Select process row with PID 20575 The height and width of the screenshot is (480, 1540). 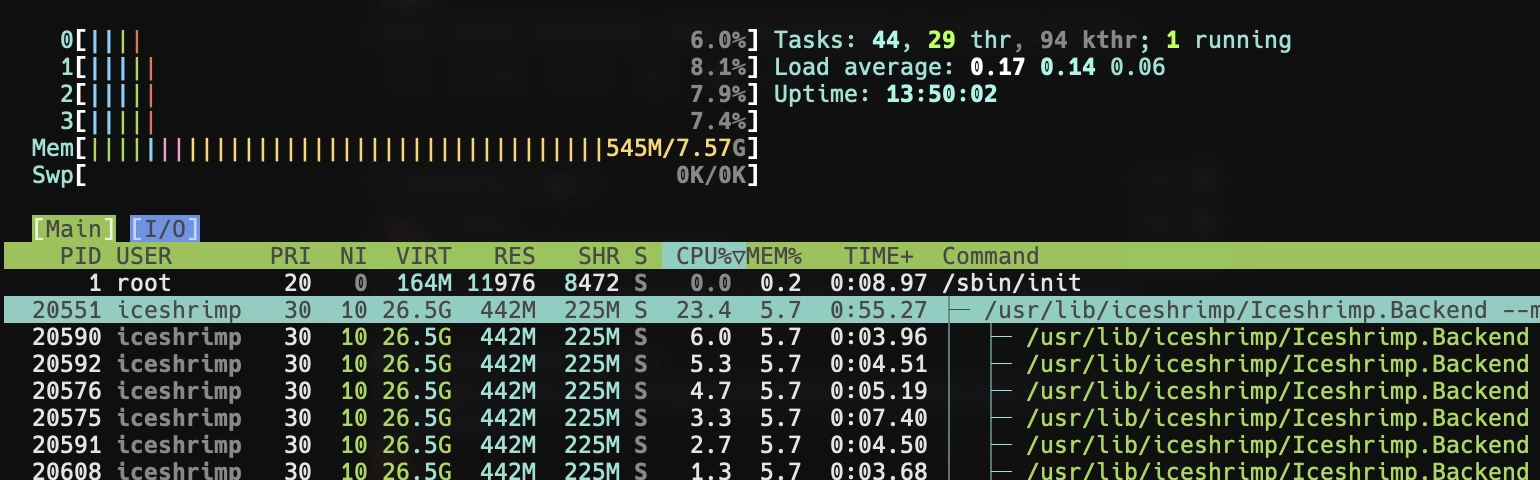(770, 418)
